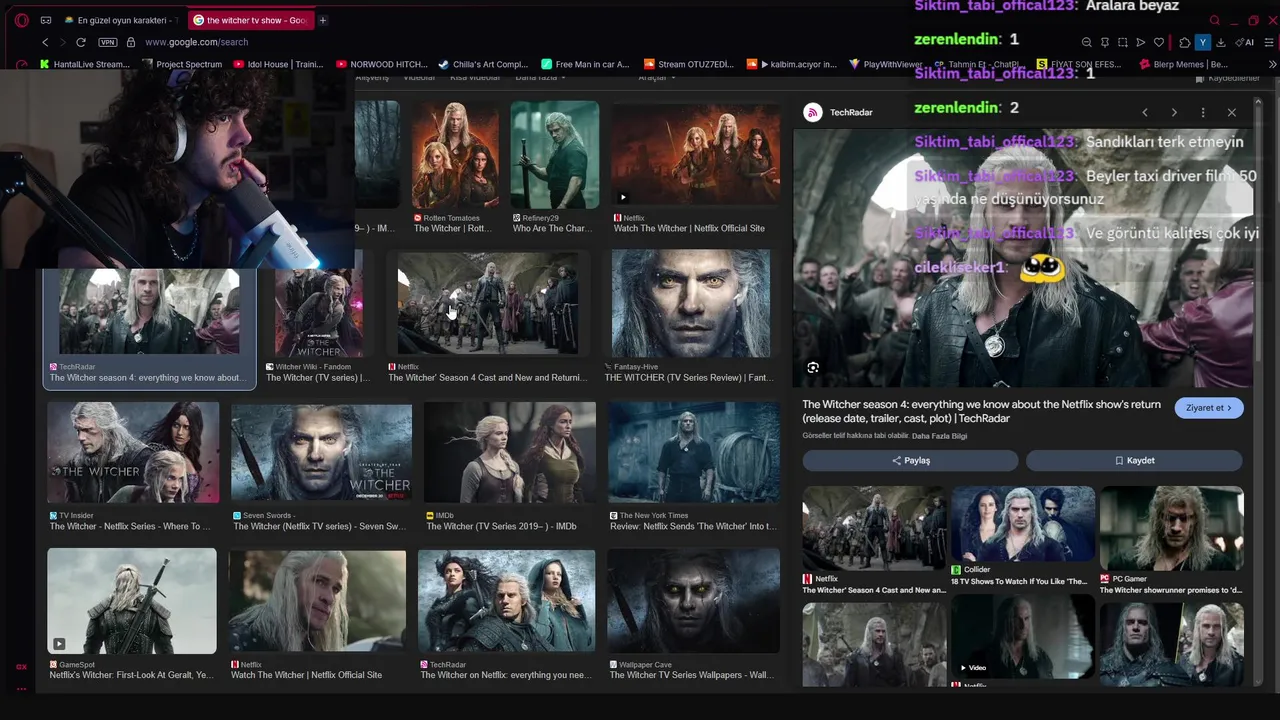Viewport: 1280px width, 720px height.
Task: Open Netflix Season 4 Cast grid thumbnail
Action: 488,303
